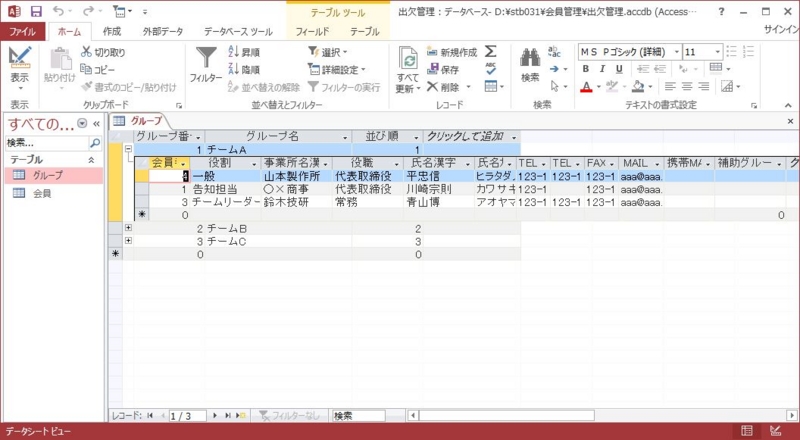
Task: Click the fill color bucket icon
Action: coord(638,87)
